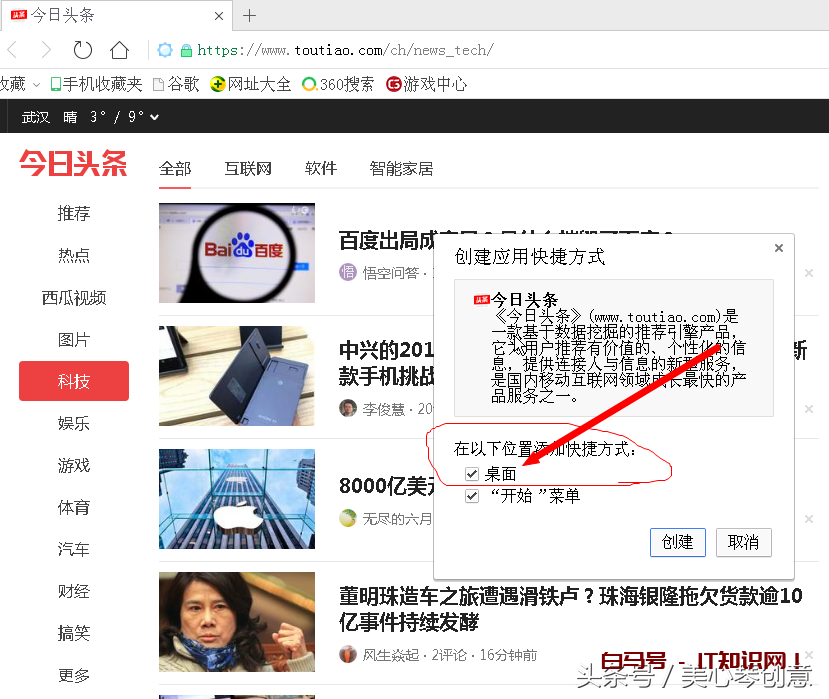Click the 创建 button in the dialog
829x699 pixels.
coord(678,543)
